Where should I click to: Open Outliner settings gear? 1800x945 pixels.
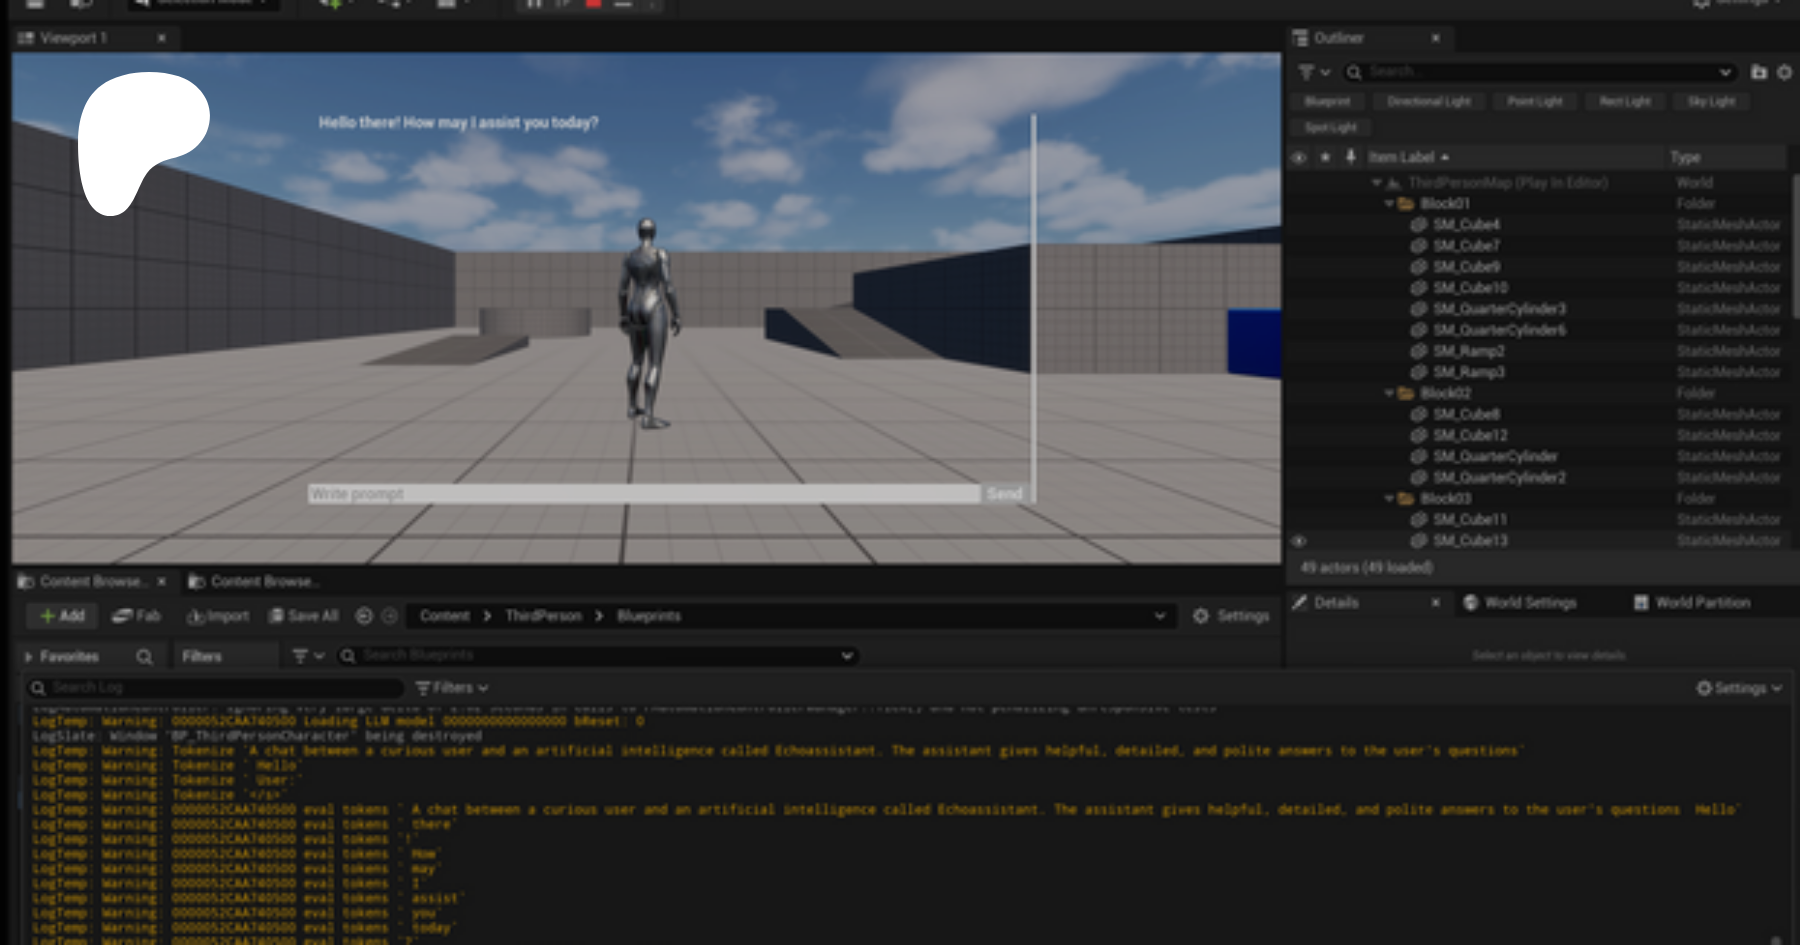tap(1784, 72)
